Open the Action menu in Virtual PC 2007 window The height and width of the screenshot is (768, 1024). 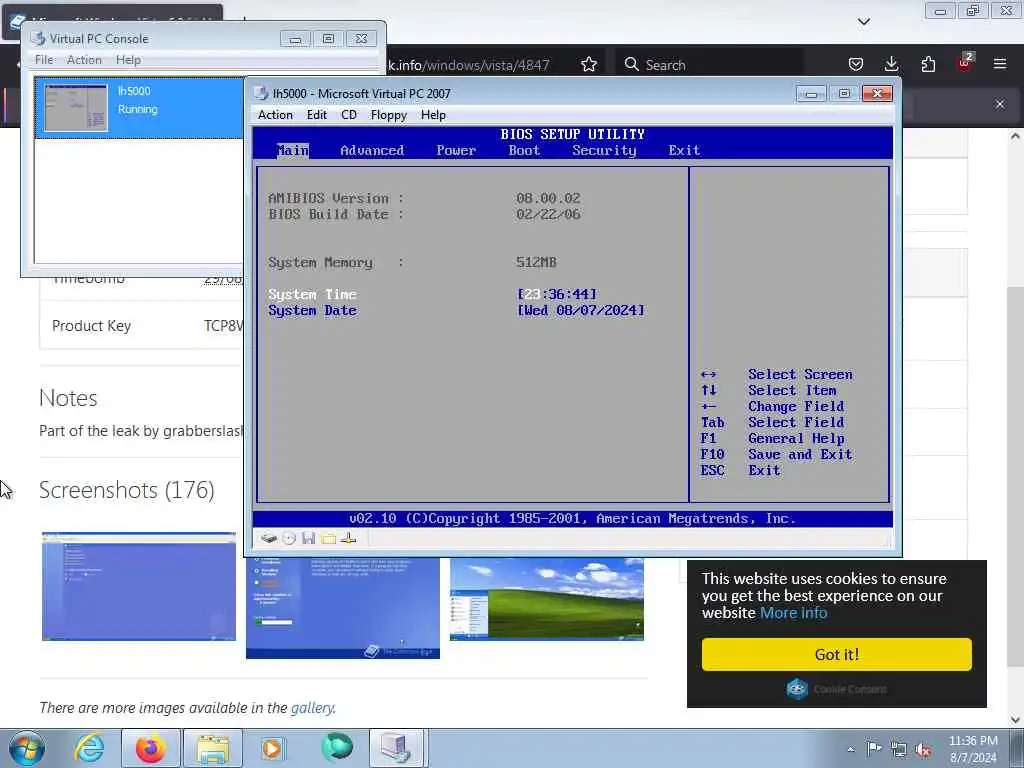275,115
